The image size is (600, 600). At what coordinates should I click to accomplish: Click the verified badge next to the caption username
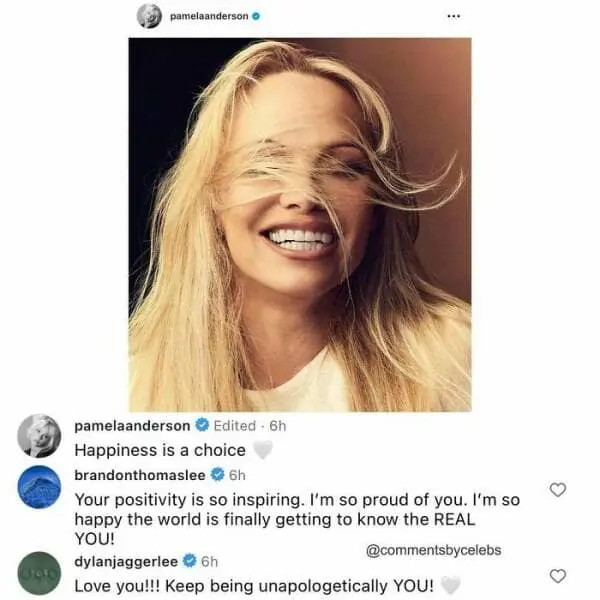201,425
